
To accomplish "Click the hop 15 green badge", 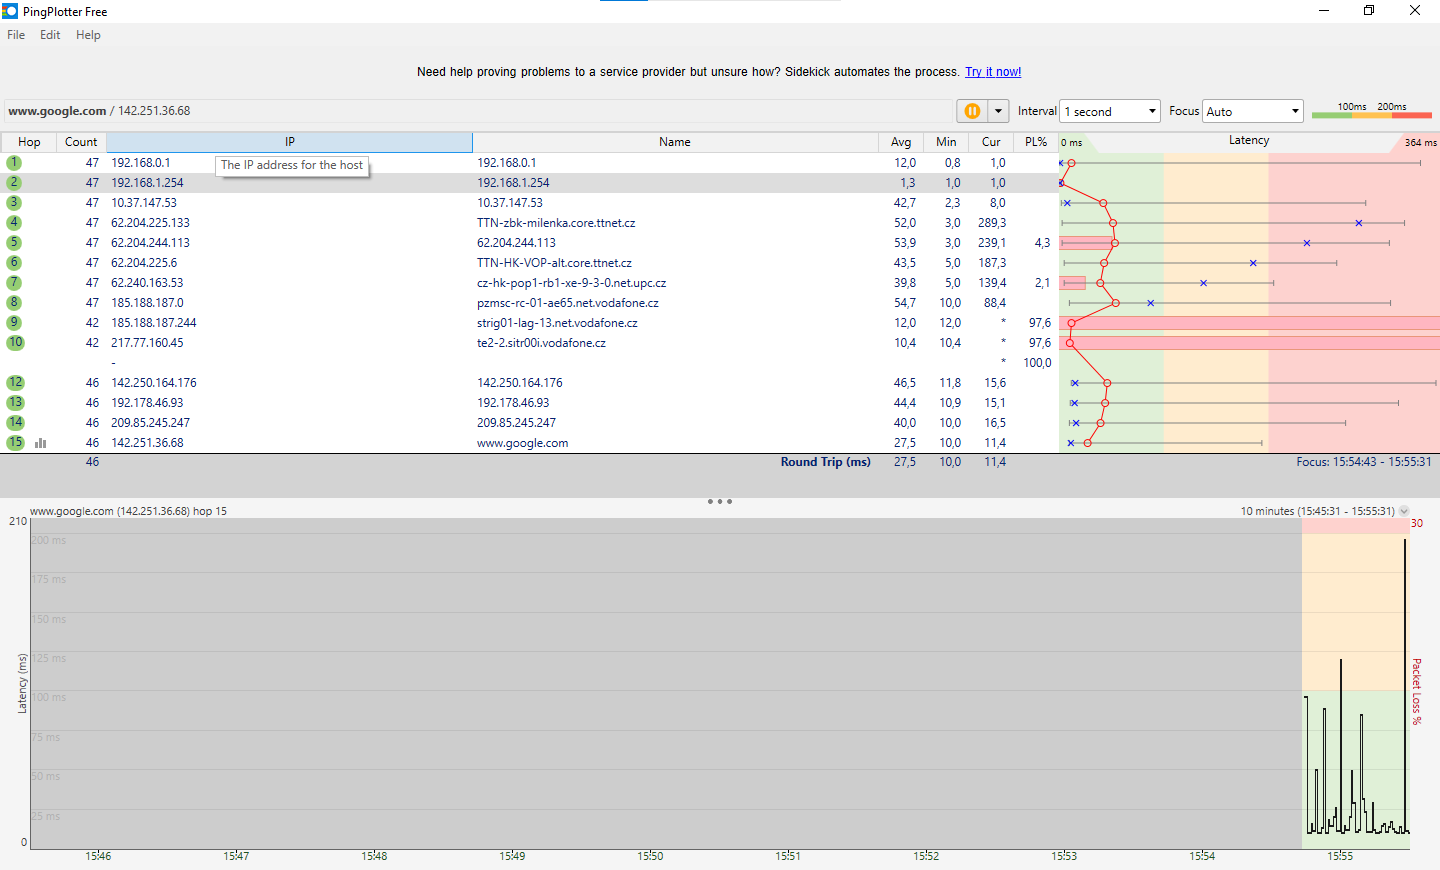I will [15, 443].
